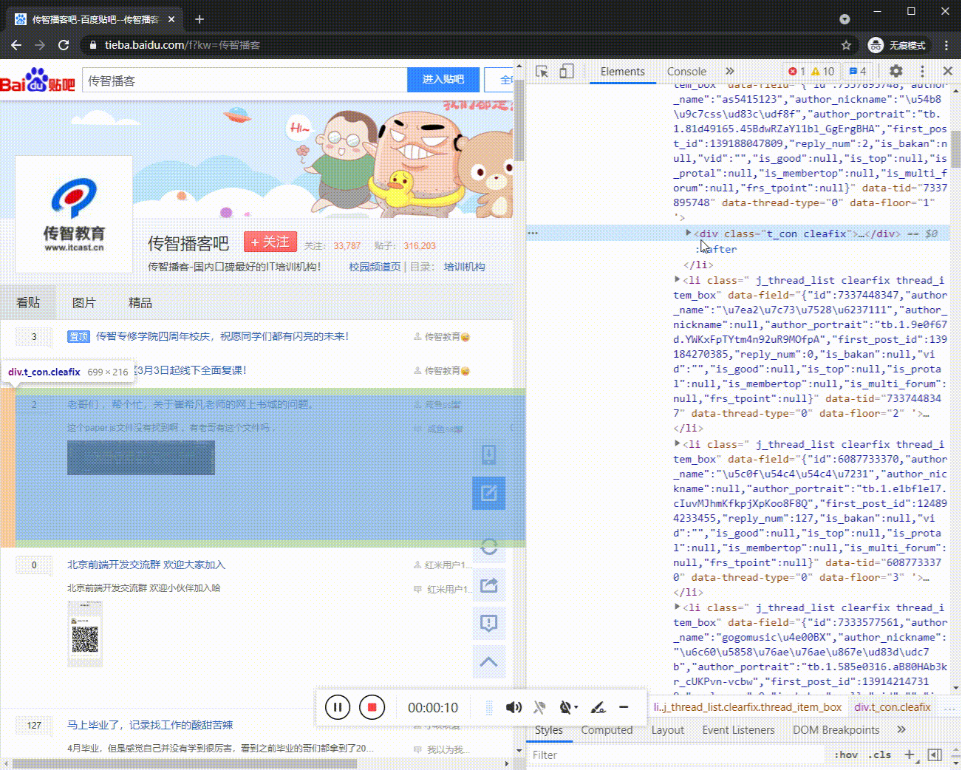Stop the screen recording with the red square
The width and height of the screenshot is (961, 771).
(371, 707)
